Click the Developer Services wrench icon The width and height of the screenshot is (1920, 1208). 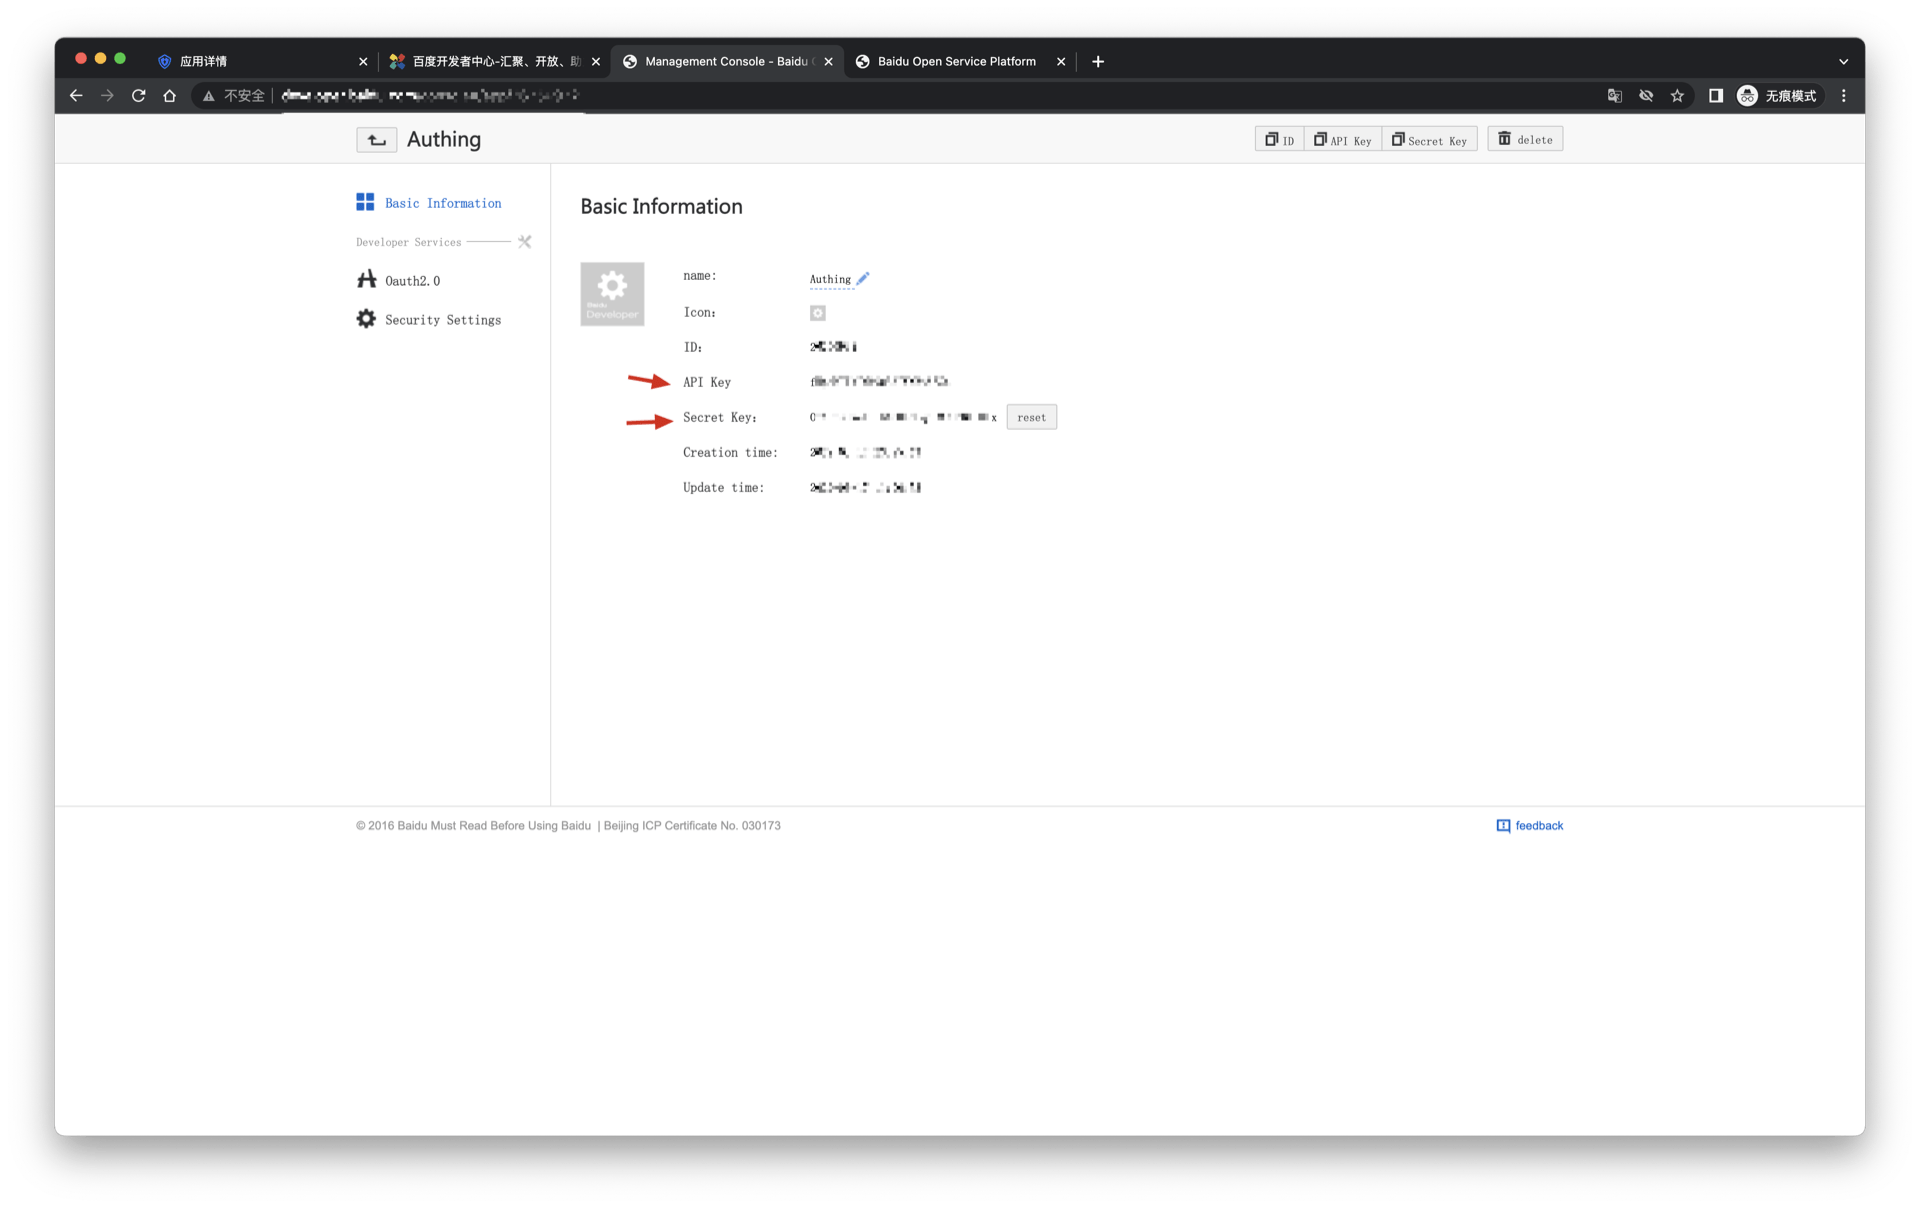click(x=524, y=241)
